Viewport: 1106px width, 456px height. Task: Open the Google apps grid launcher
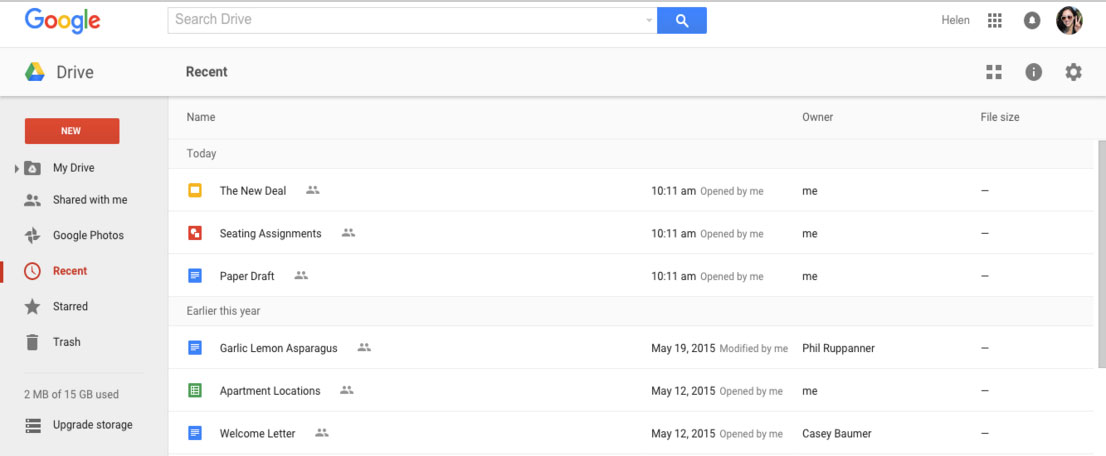point(994,20)
